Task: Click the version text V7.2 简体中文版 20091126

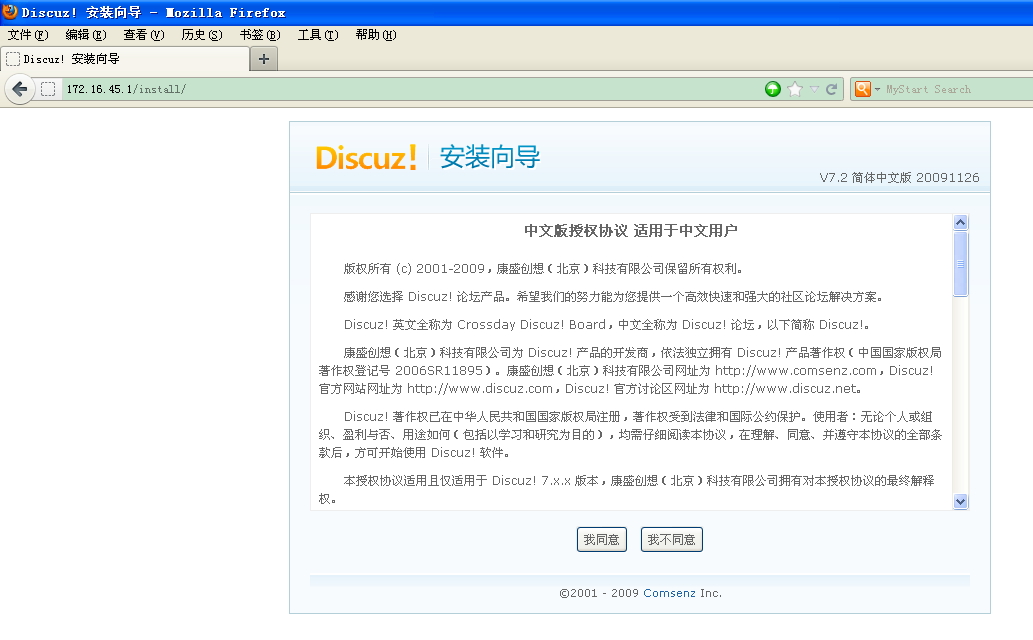Action: [x=899, y=177]
